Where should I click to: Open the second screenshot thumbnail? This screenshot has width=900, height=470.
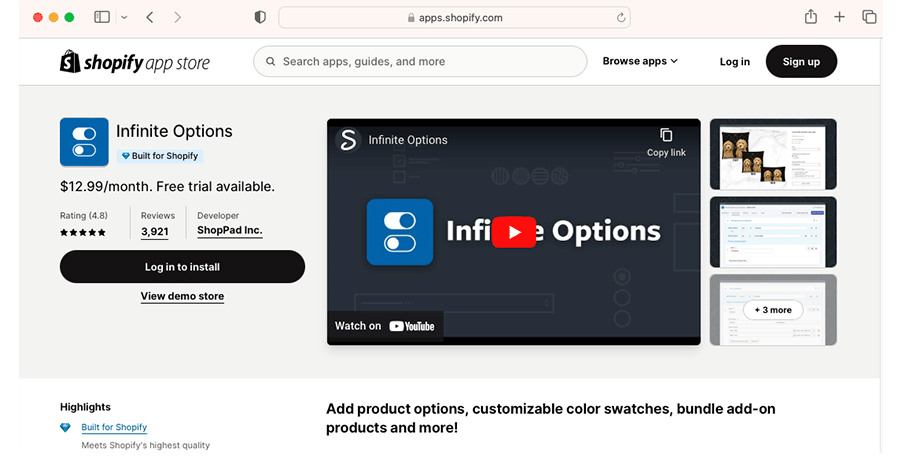click(x=773, y=232)
